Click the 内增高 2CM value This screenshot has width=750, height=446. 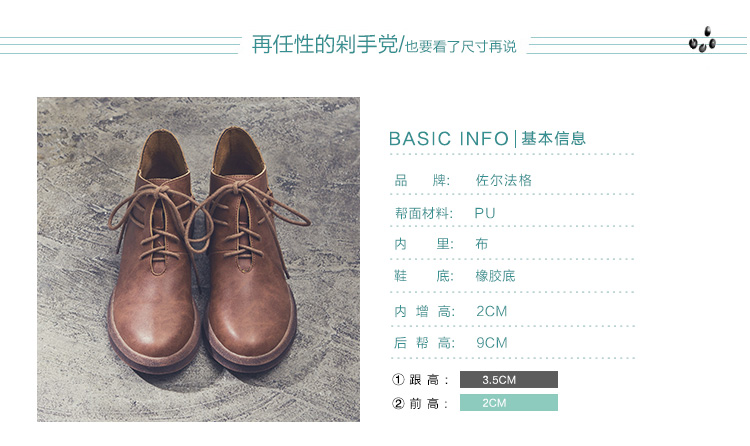click(492, 312)
